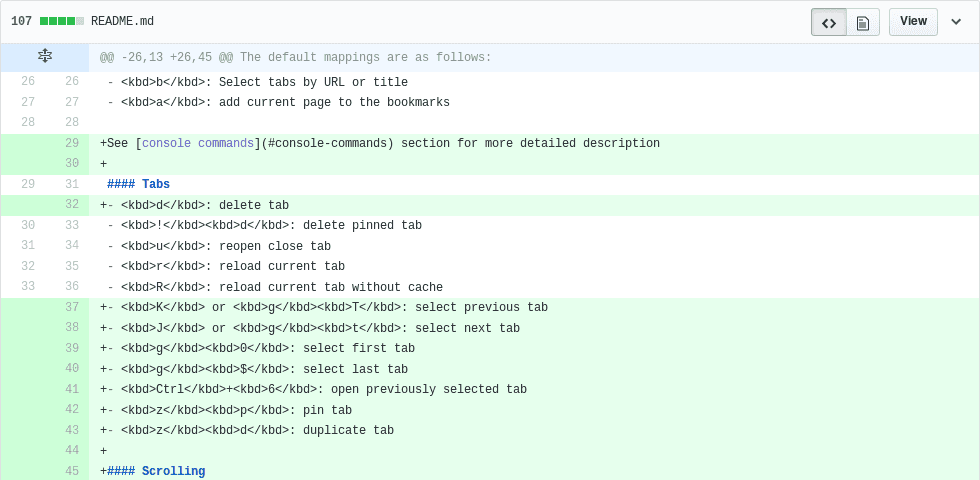The height and width of the screenshot is (480, 980).
Task: Switch to rich diff document icon
Action: coord(863,22)
